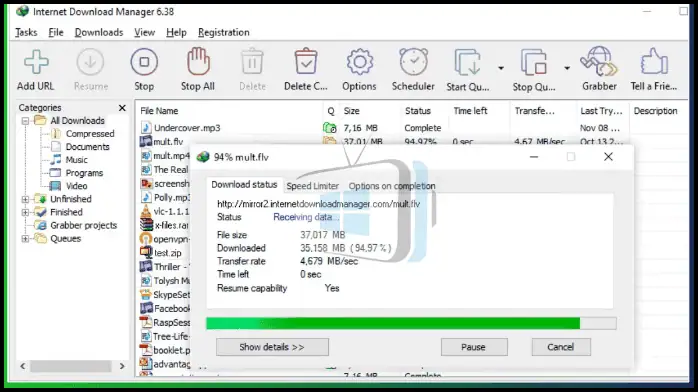Open the Downloads menu
The height and width of the screenshot is (392, 698).
(99, 32)
